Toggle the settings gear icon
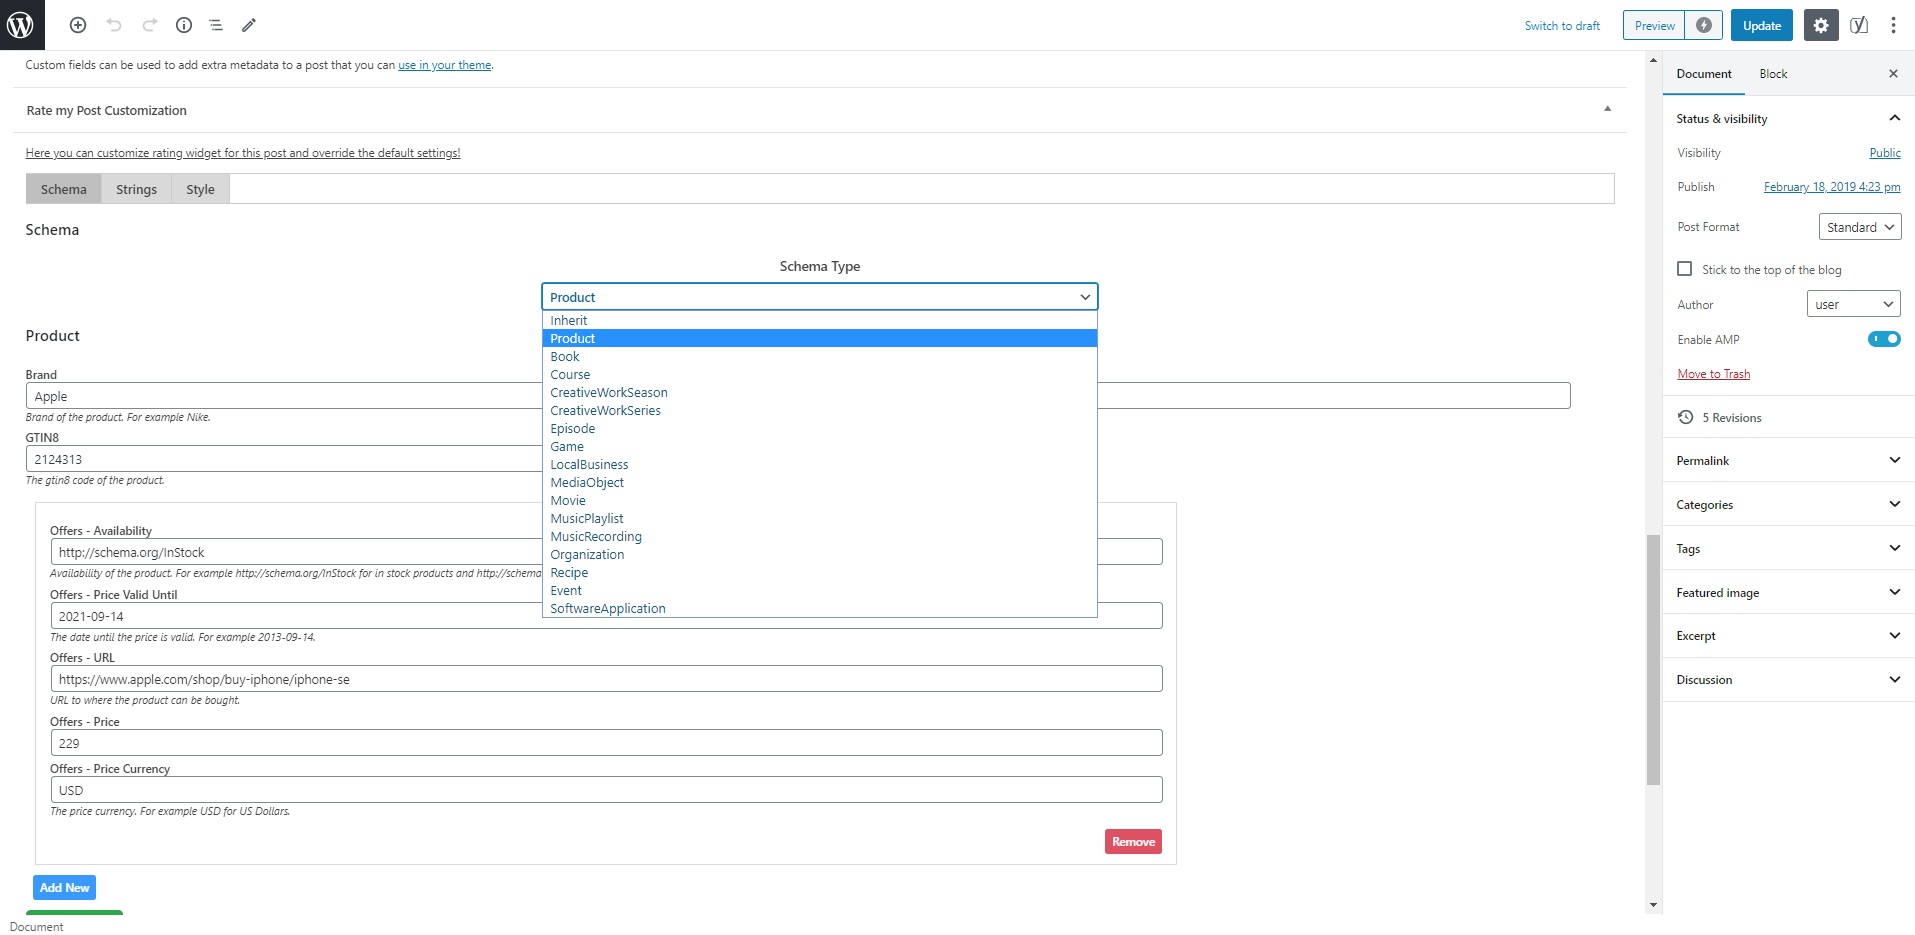 coord(1821,26)
